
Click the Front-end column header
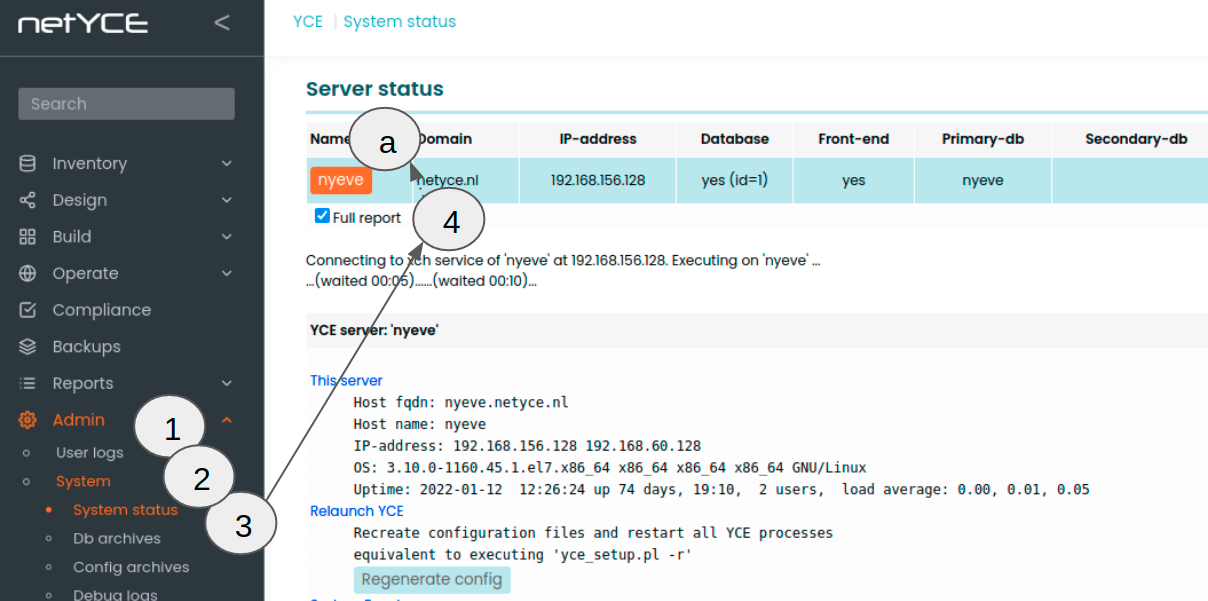pyautogui.click(x=853, y=139)
